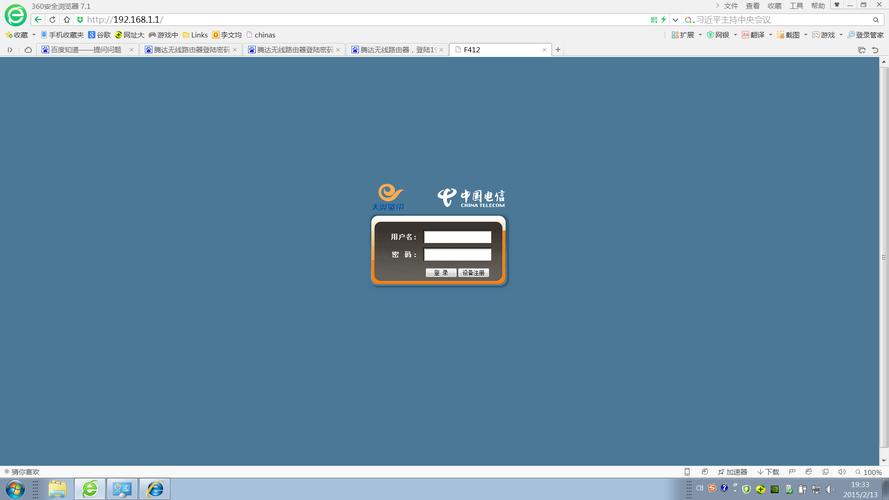Click the 360 browser logo icon
The image size is (889, 500).
(x=15, y=14)
